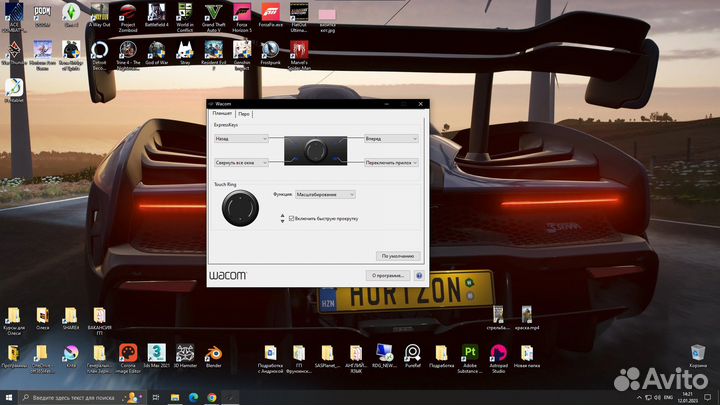Open Detroit Become Human shortcut
The height and width of the screenshot is (405, 720).
click(x=99, y=56)
